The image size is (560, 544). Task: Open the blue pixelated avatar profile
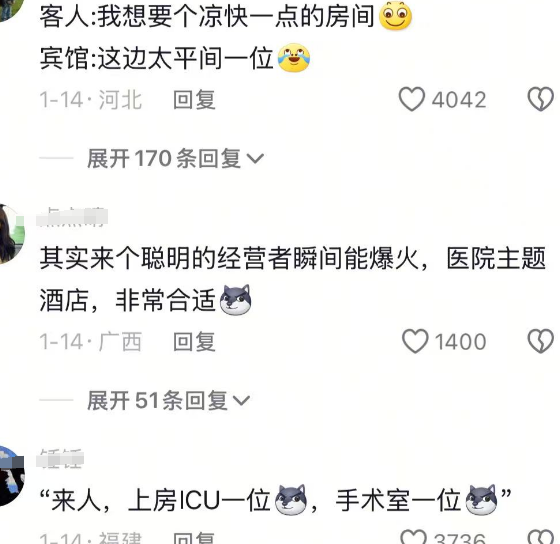click(x=11, y=476)
